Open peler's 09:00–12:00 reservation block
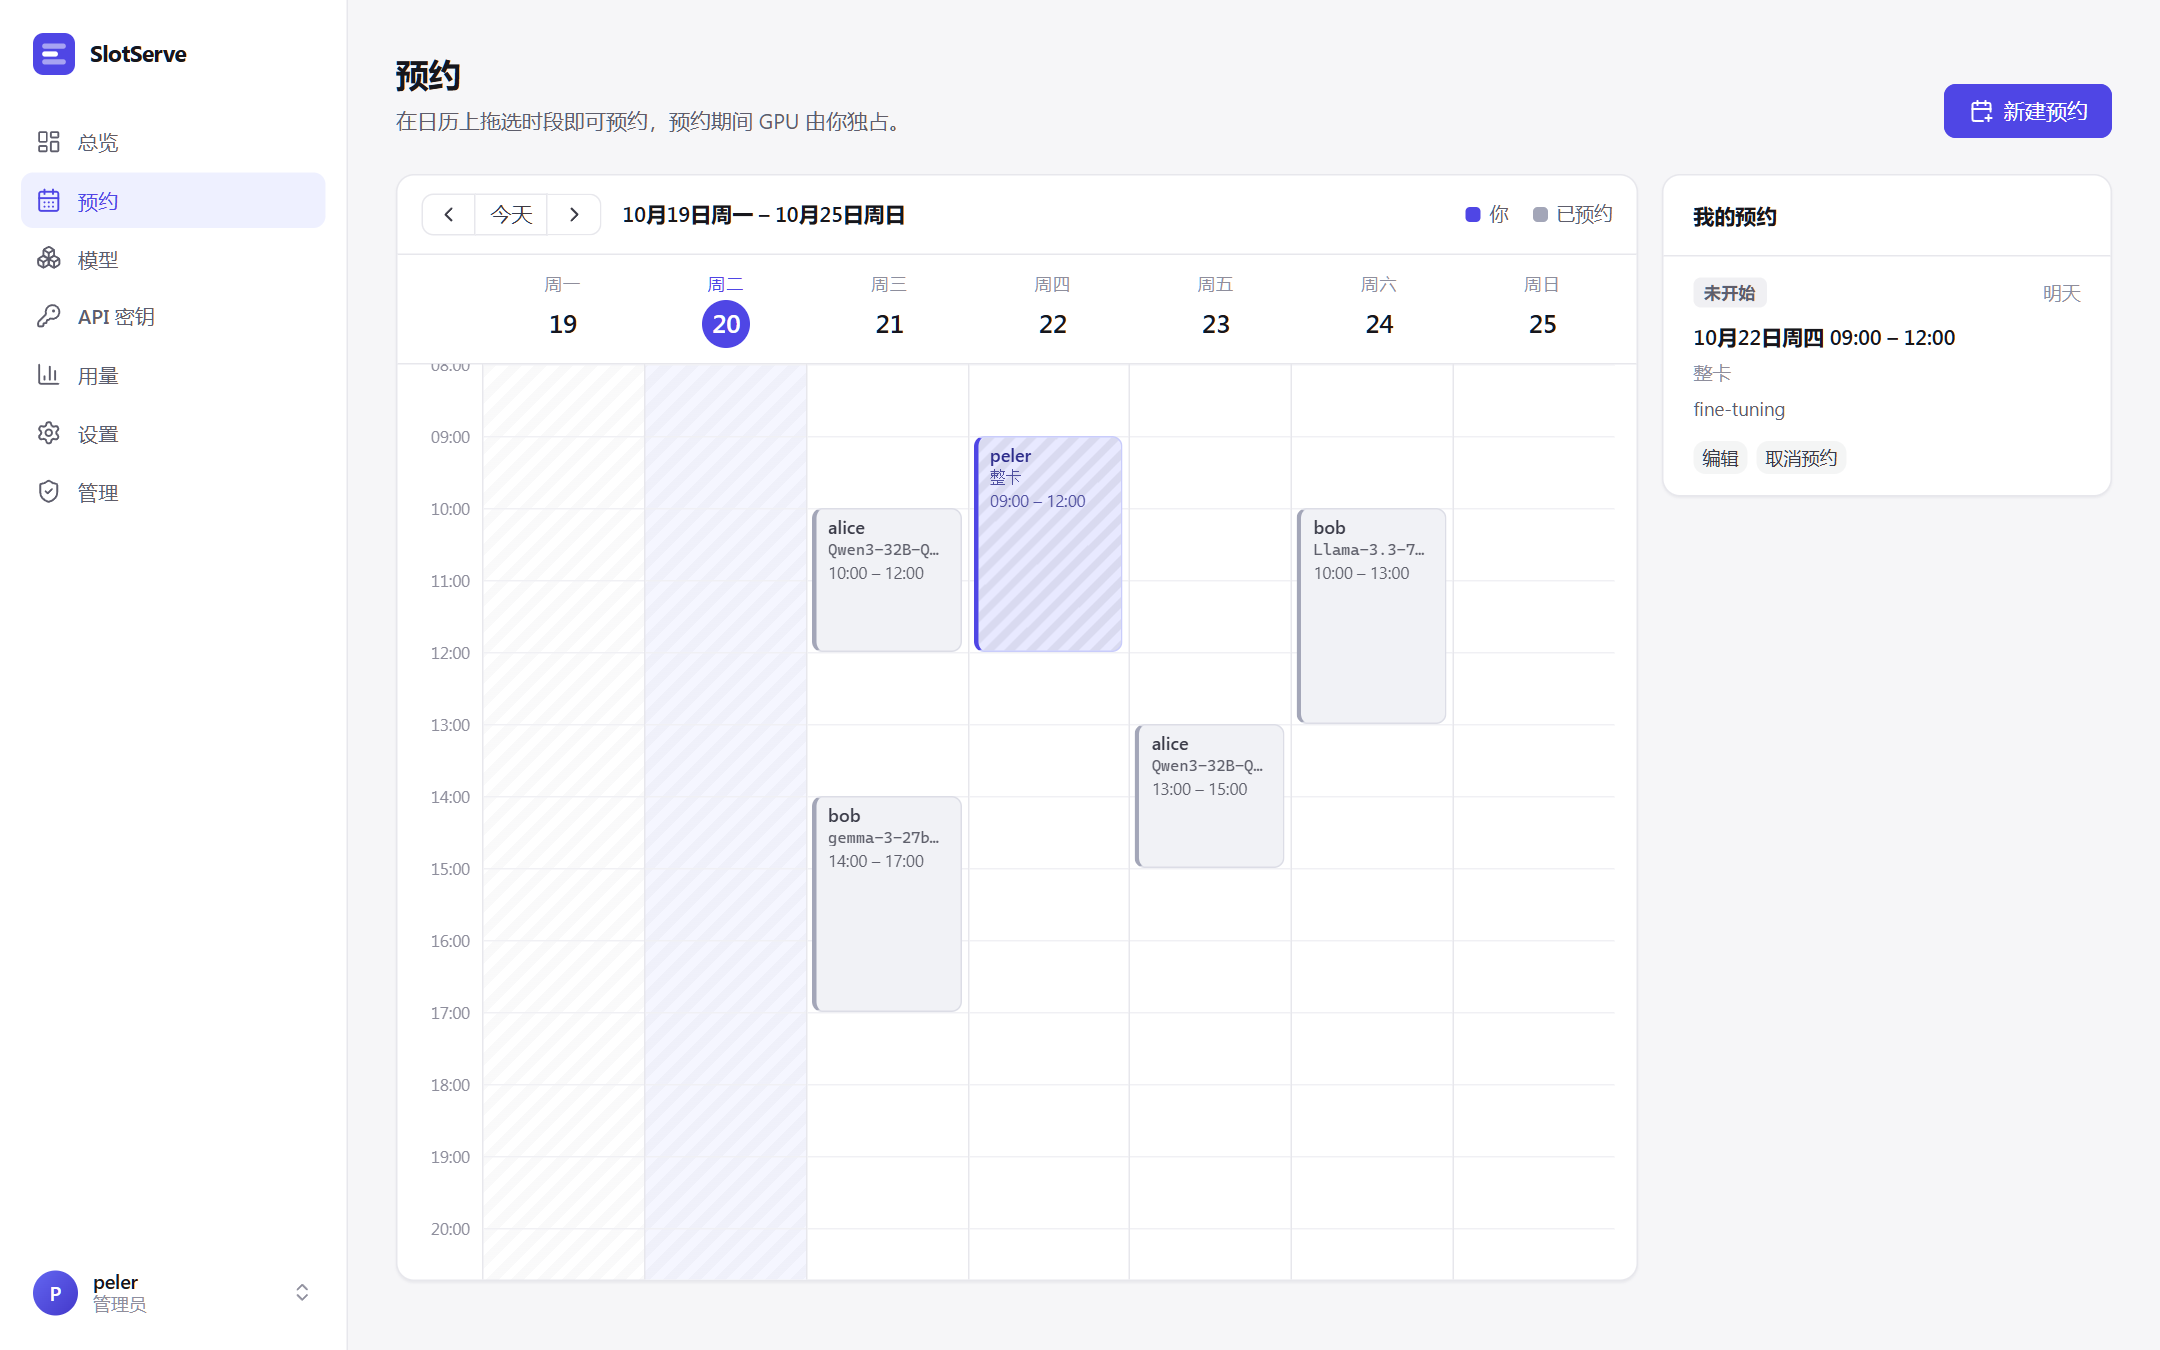2160x1350 pixels. click(1048, 544)
